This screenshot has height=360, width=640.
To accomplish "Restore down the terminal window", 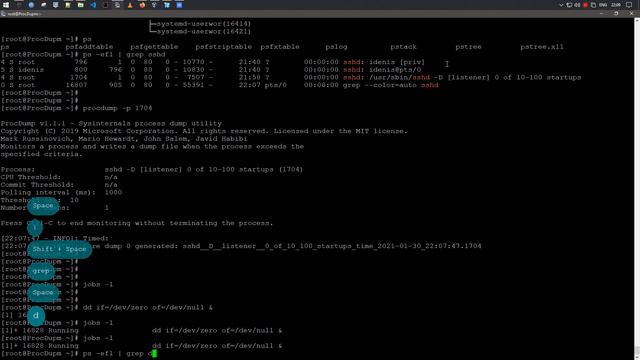I will click(x=616, y=13).
